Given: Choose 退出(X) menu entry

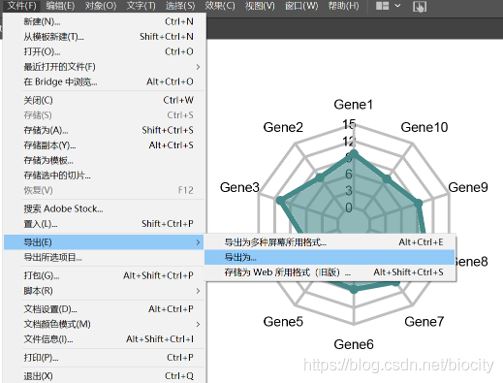Looking at the screenshot, I should pyautogui.click(x=105, y=376).
